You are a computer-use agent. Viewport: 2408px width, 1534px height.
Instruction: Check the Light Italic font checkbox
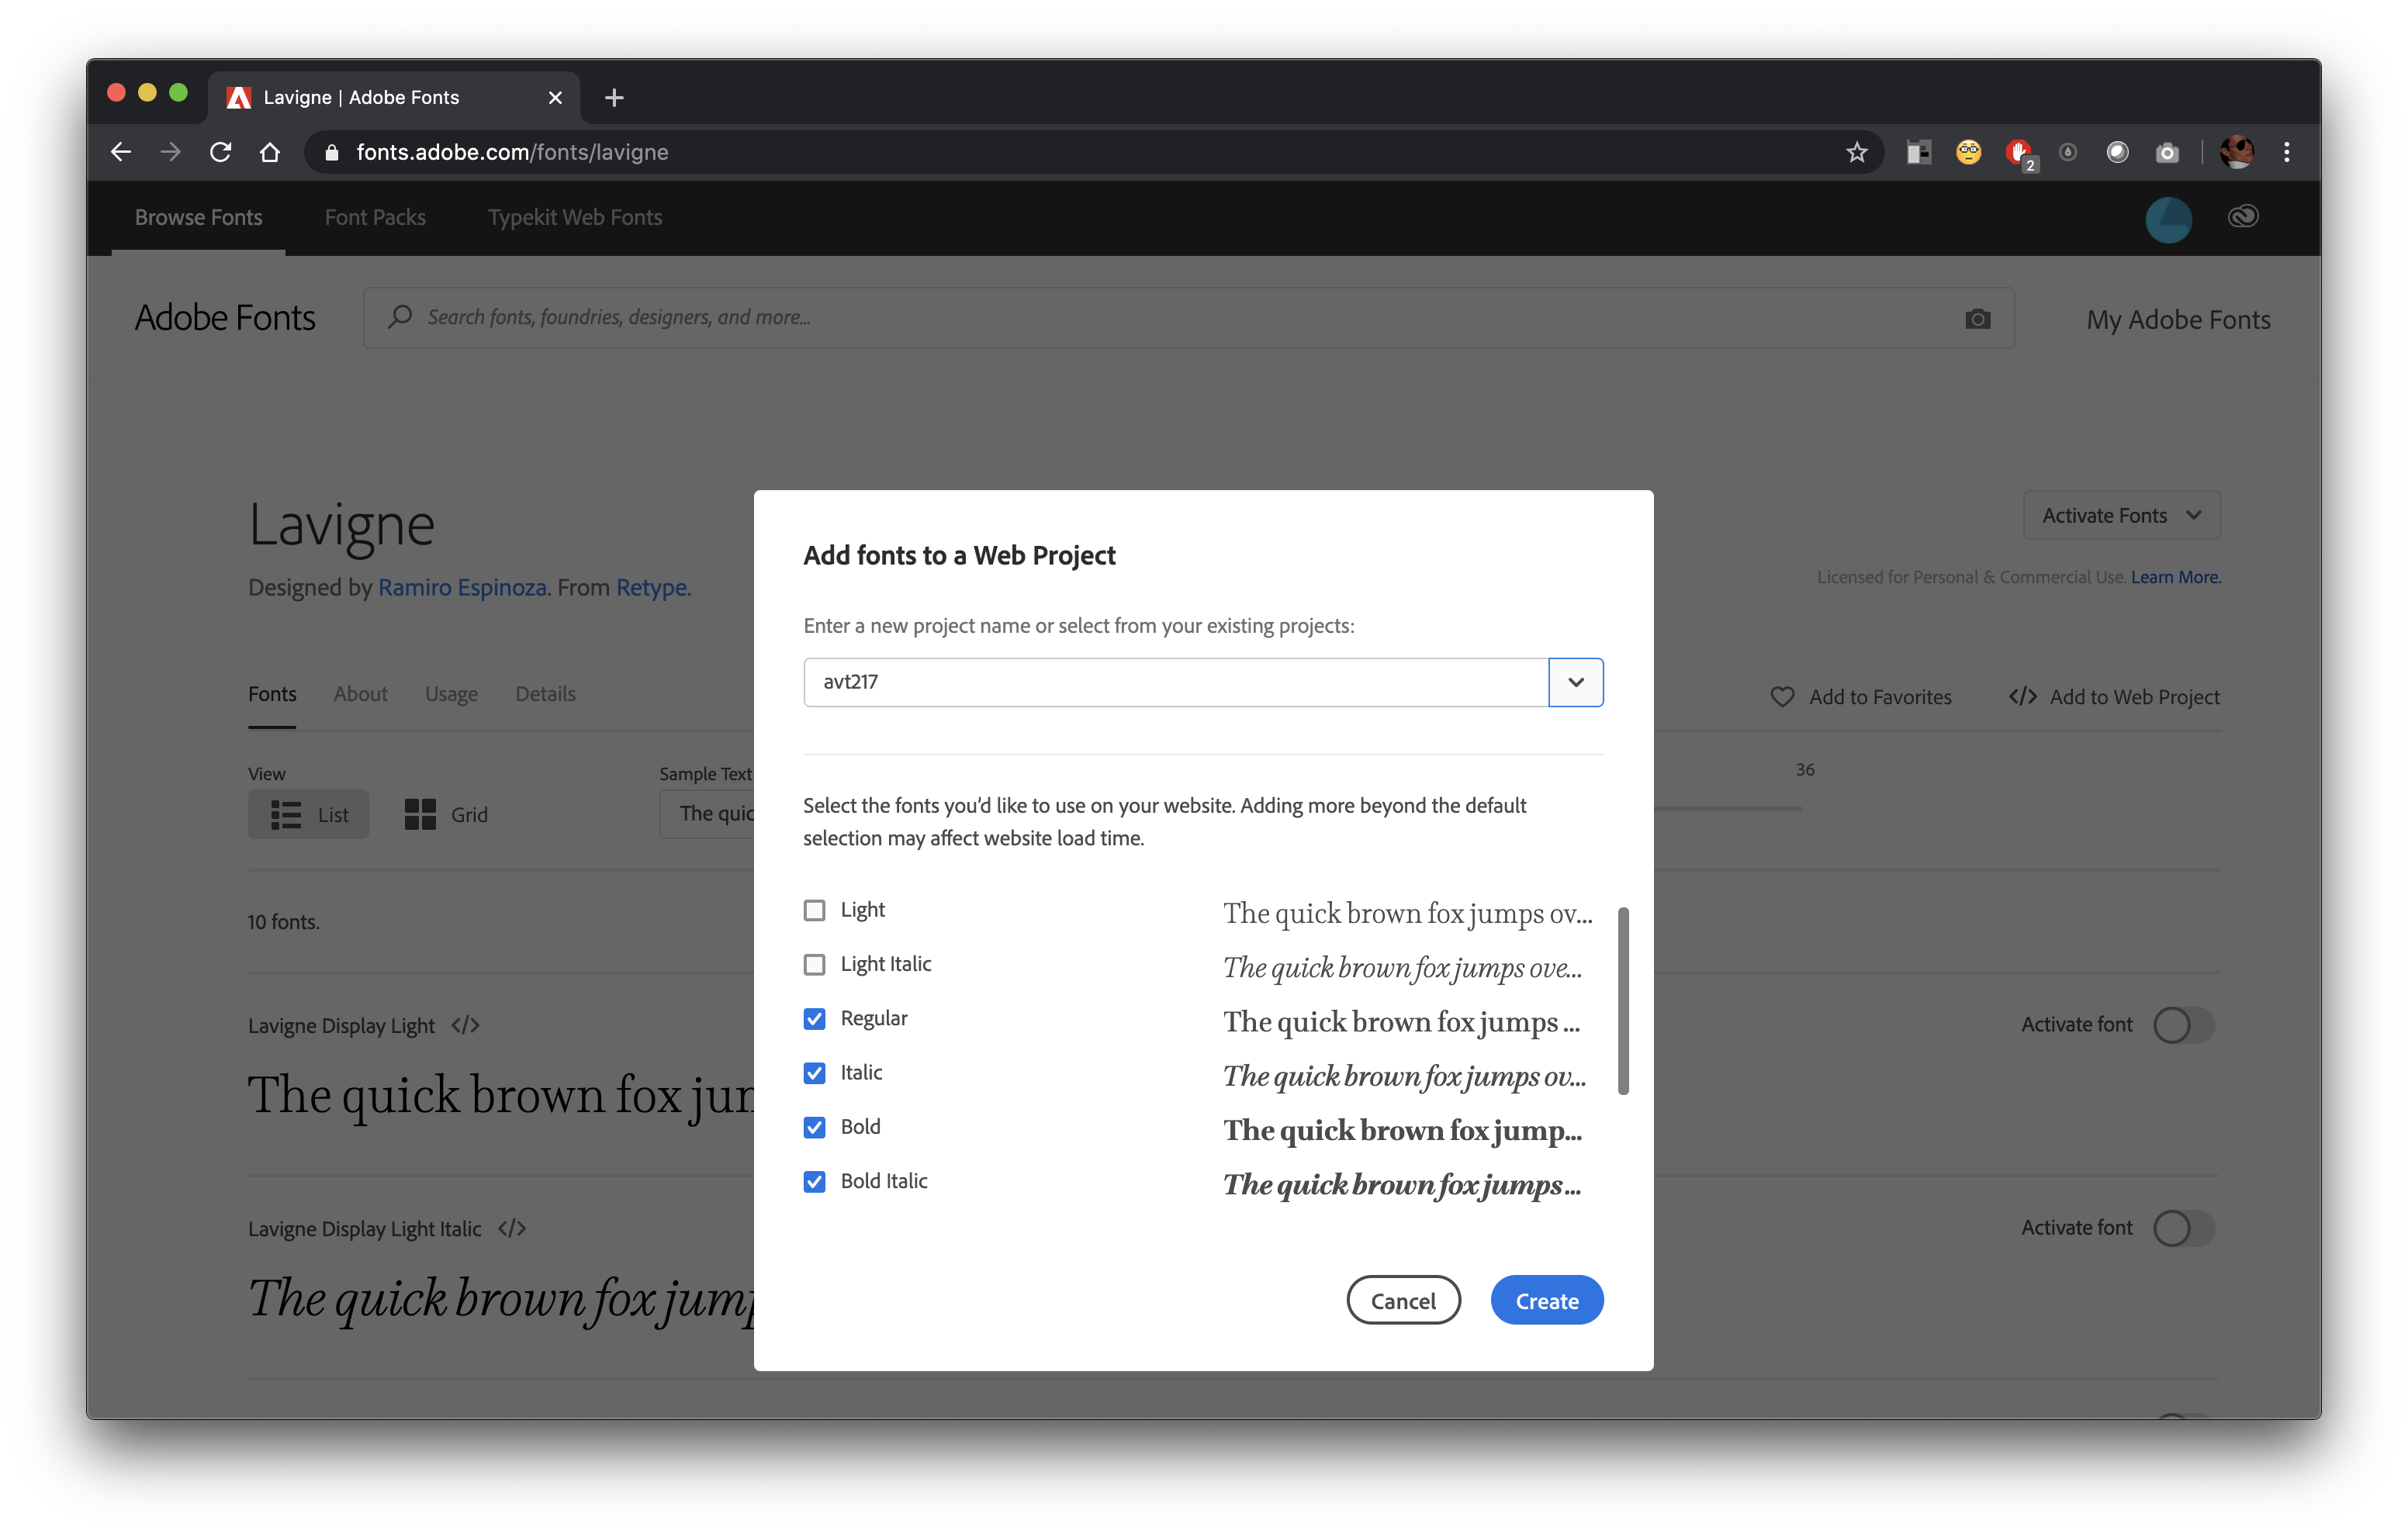(x=814, y=964)
